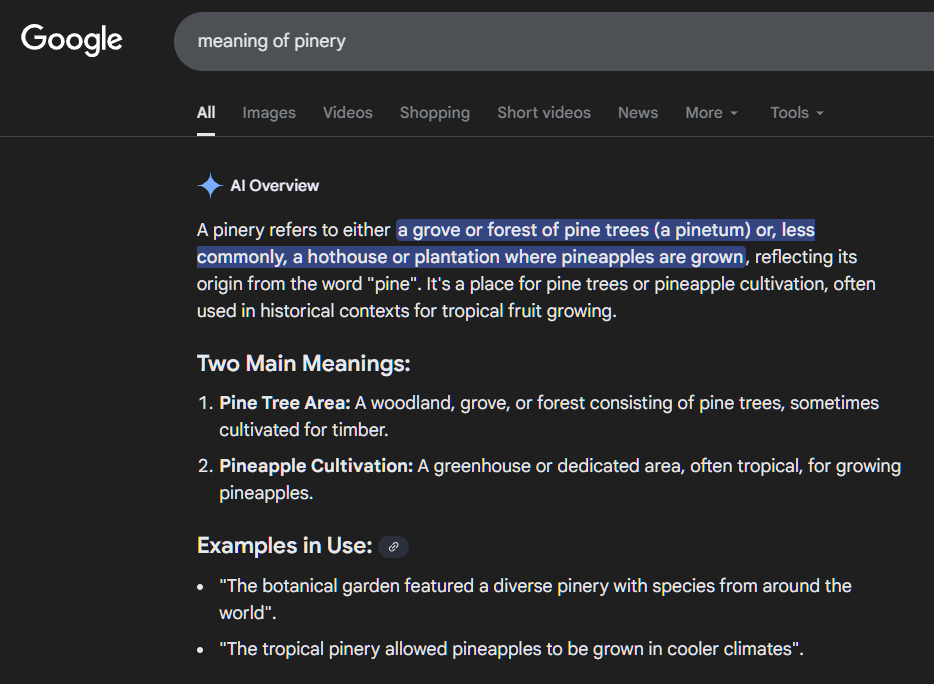934x684 pixels.
Task: Click the link icon beside Examples in Use
Action: point(394,547)
